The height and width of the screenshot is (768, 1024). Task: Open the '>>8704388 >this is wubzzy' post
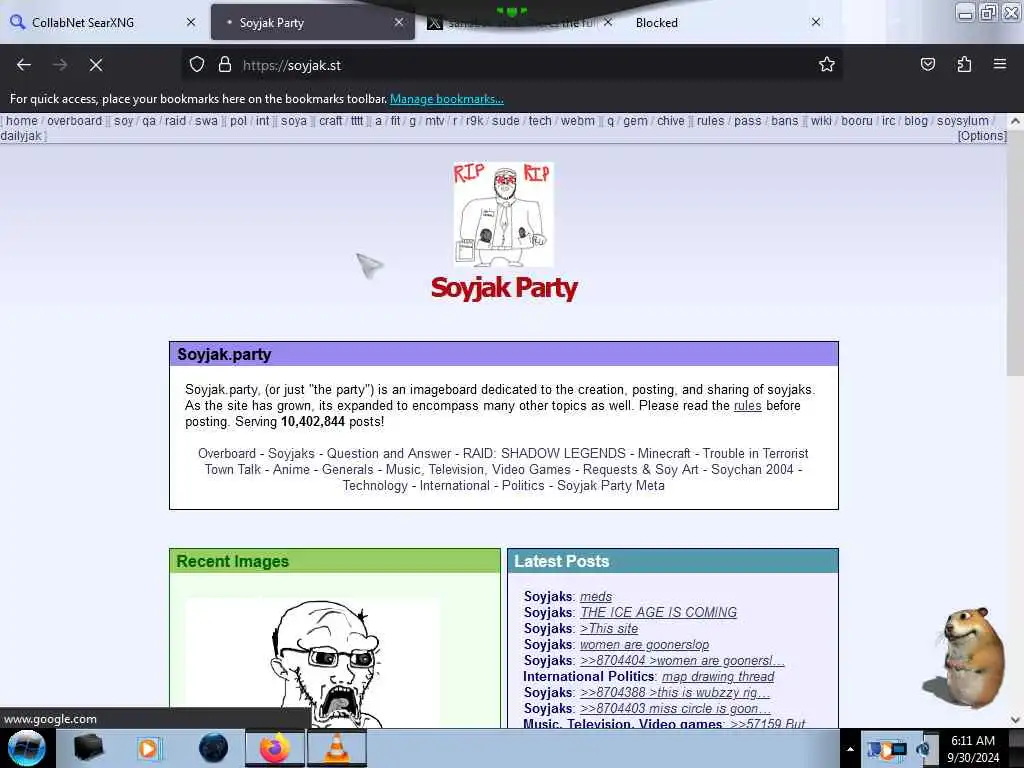click(x=675, y=692)
